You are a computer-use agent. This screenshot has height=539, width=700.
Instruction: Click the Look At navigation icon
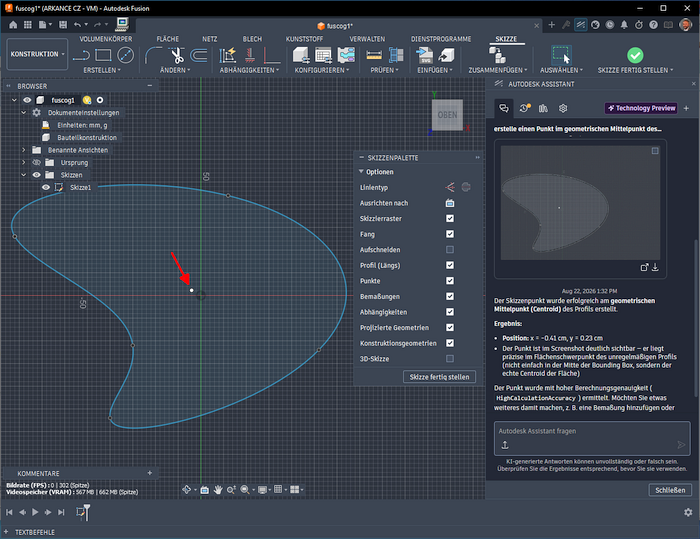pos(204,490)
